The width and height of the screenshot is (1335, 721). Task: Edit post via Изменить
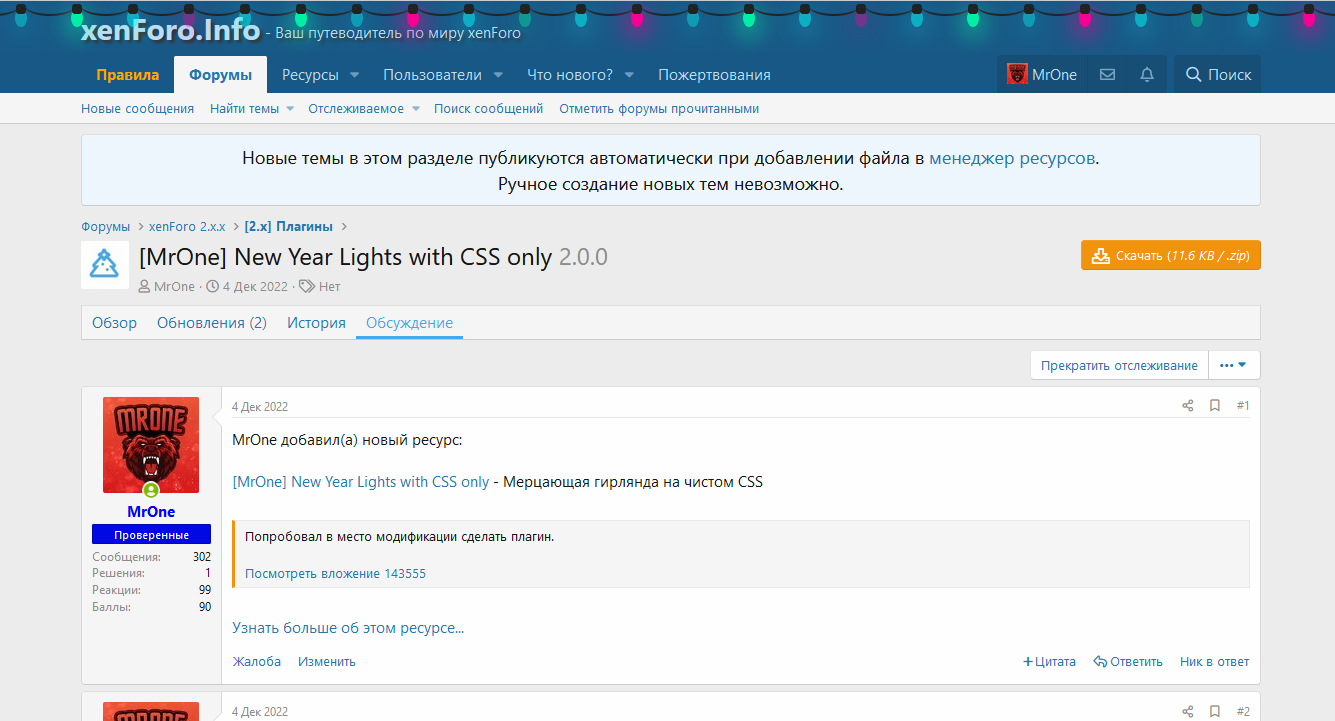pyautogui.click(x=327, y=662)
